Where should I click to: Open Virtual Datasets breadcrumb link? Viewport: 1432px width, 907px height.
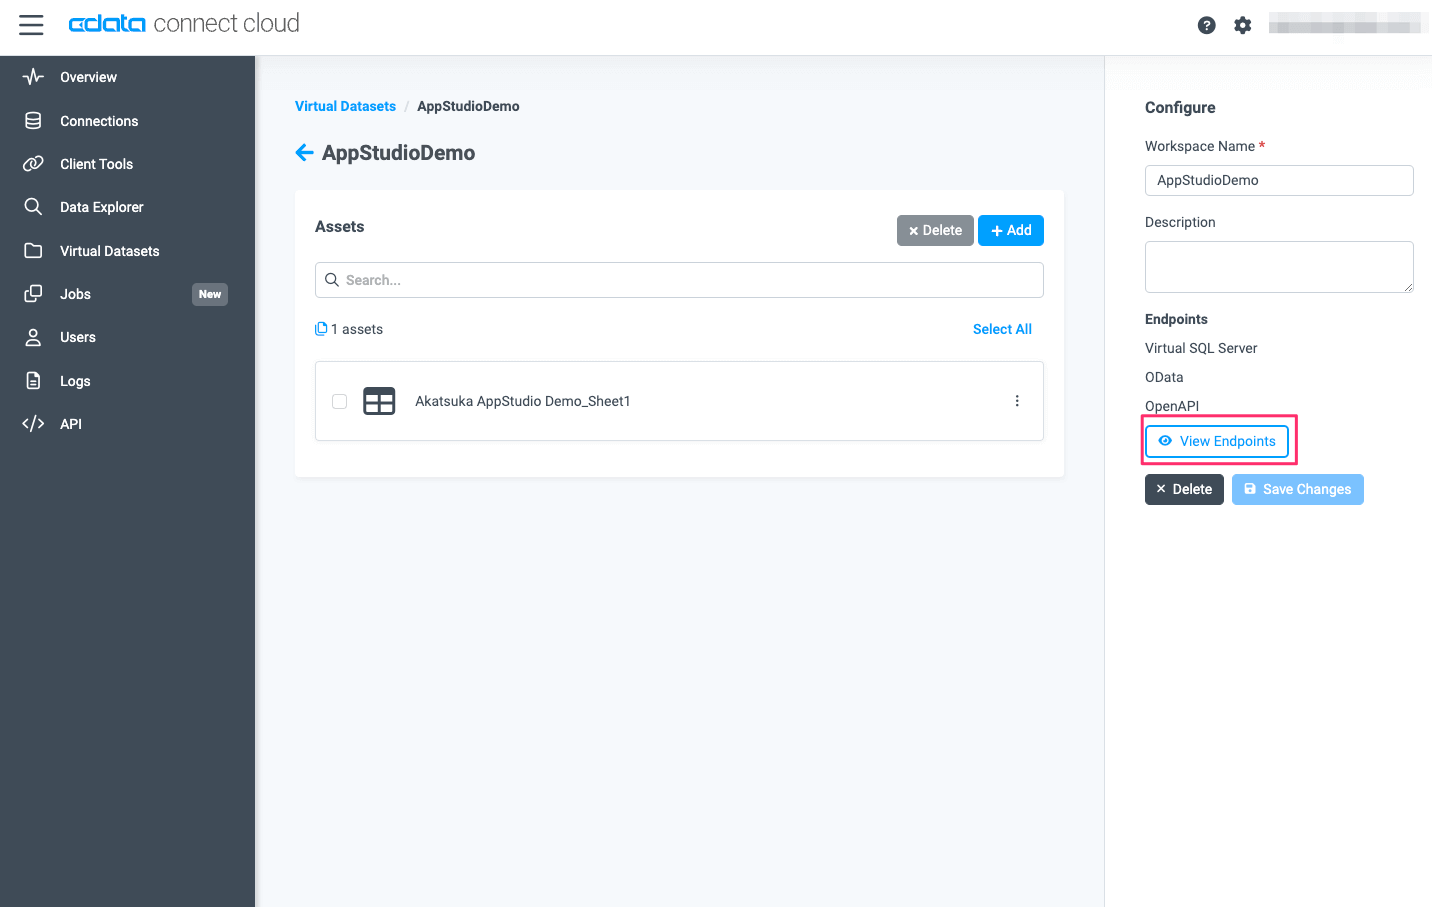click(x=345, y=106)
